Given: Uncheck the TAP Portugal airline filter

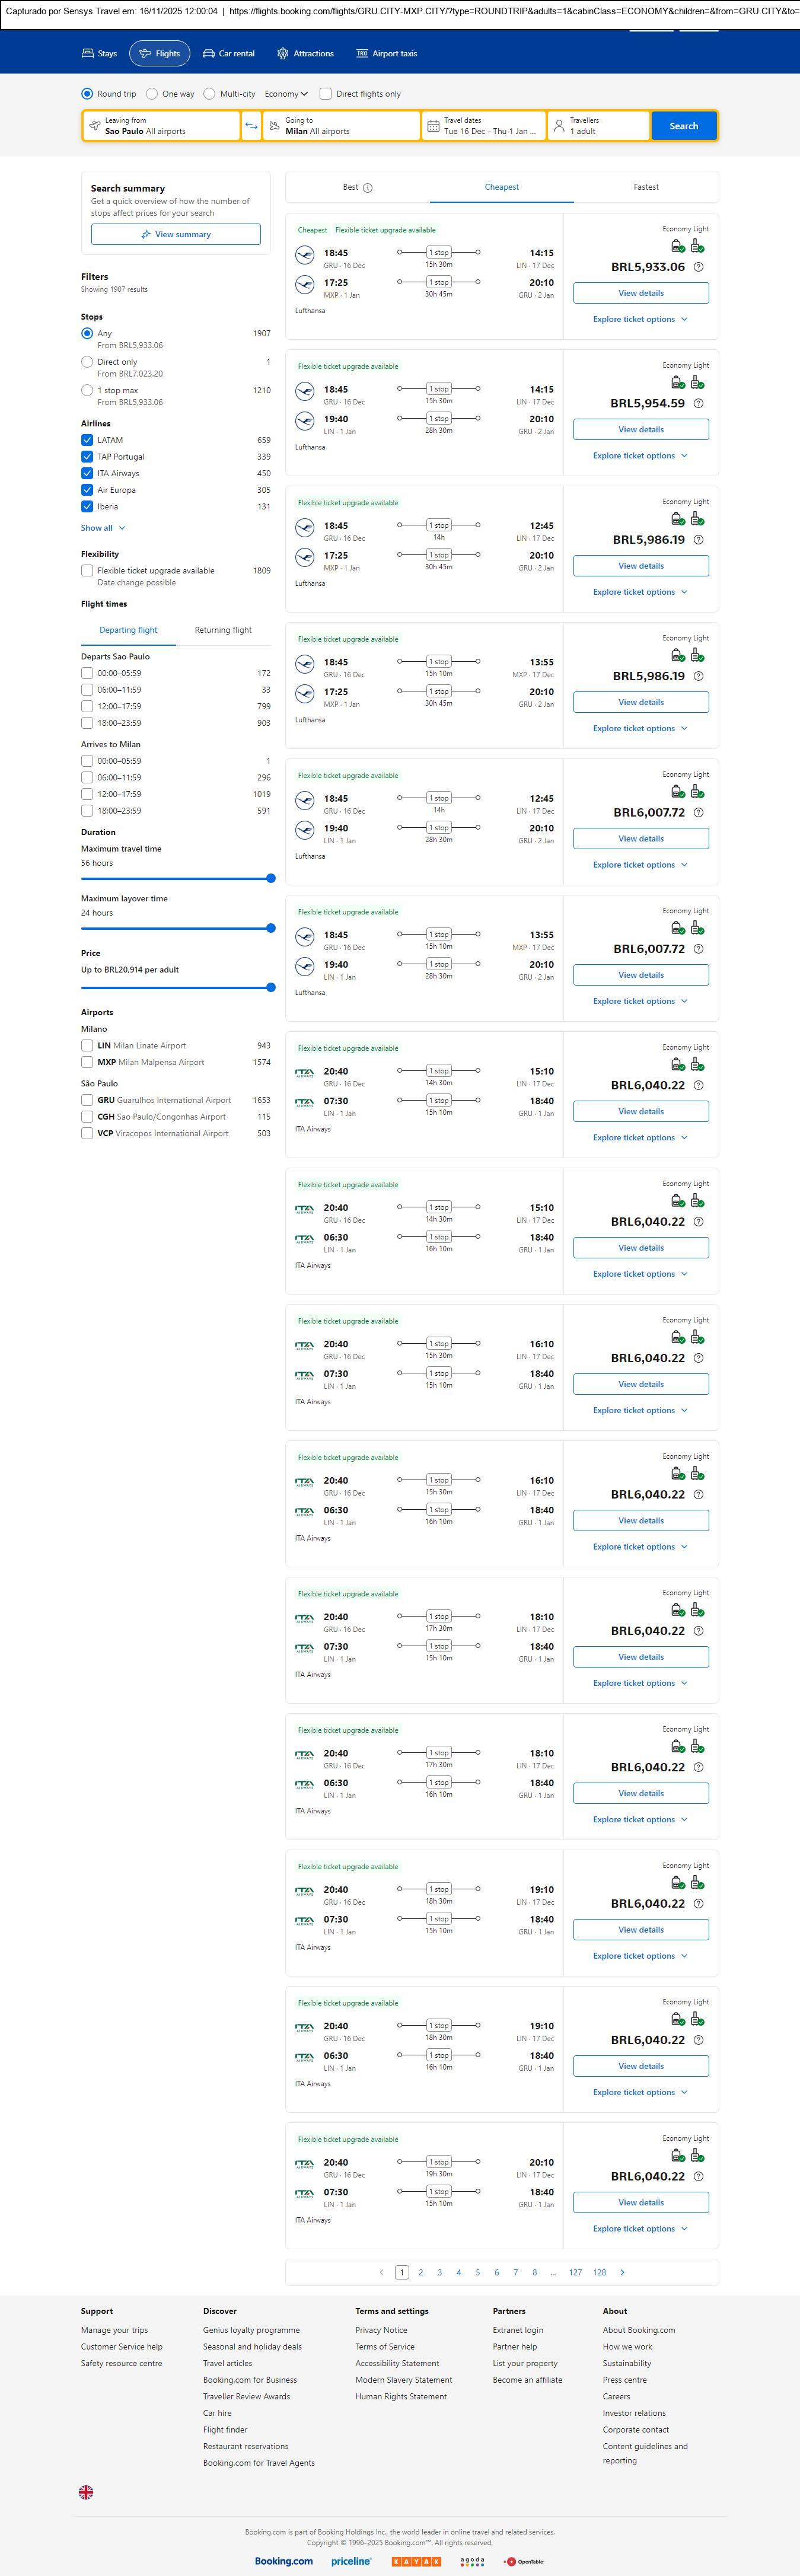Looking at the screenshot, I should (x=87, y=457).
